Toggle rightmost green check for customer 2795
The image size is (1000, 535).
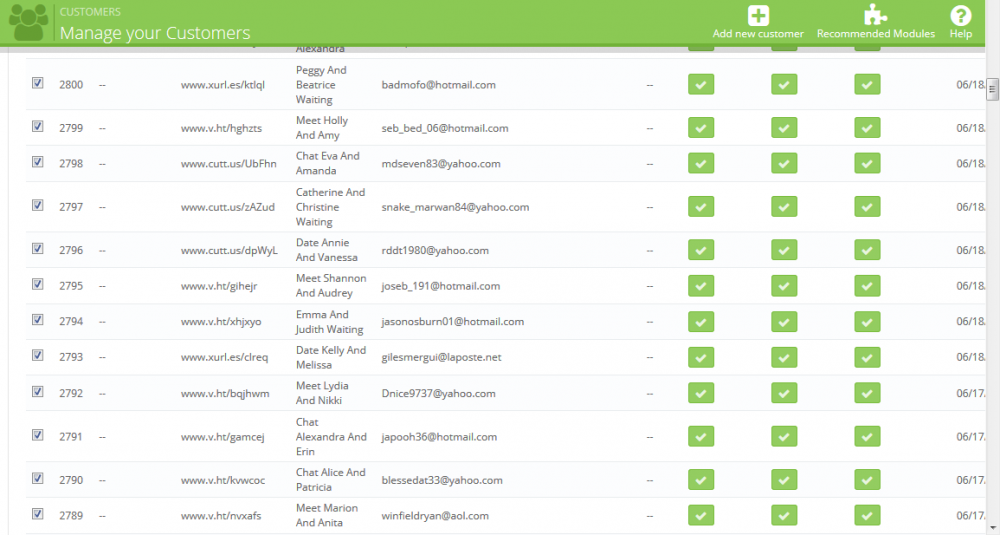click(x=867, y=286)
